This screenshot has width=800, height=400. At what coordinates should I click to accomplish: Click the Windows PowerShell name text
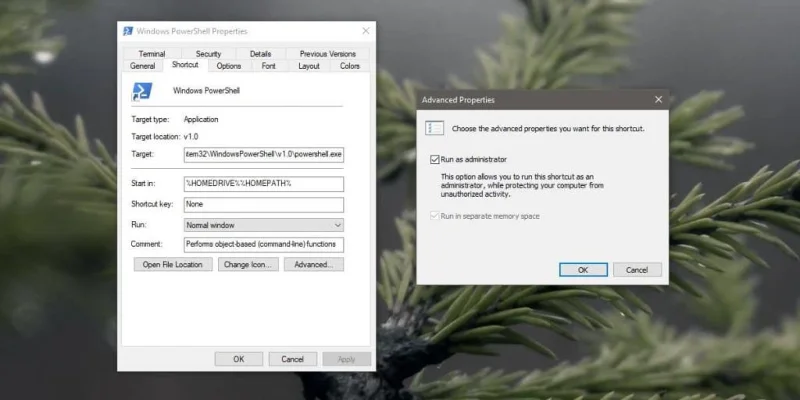tap(206, 91)
